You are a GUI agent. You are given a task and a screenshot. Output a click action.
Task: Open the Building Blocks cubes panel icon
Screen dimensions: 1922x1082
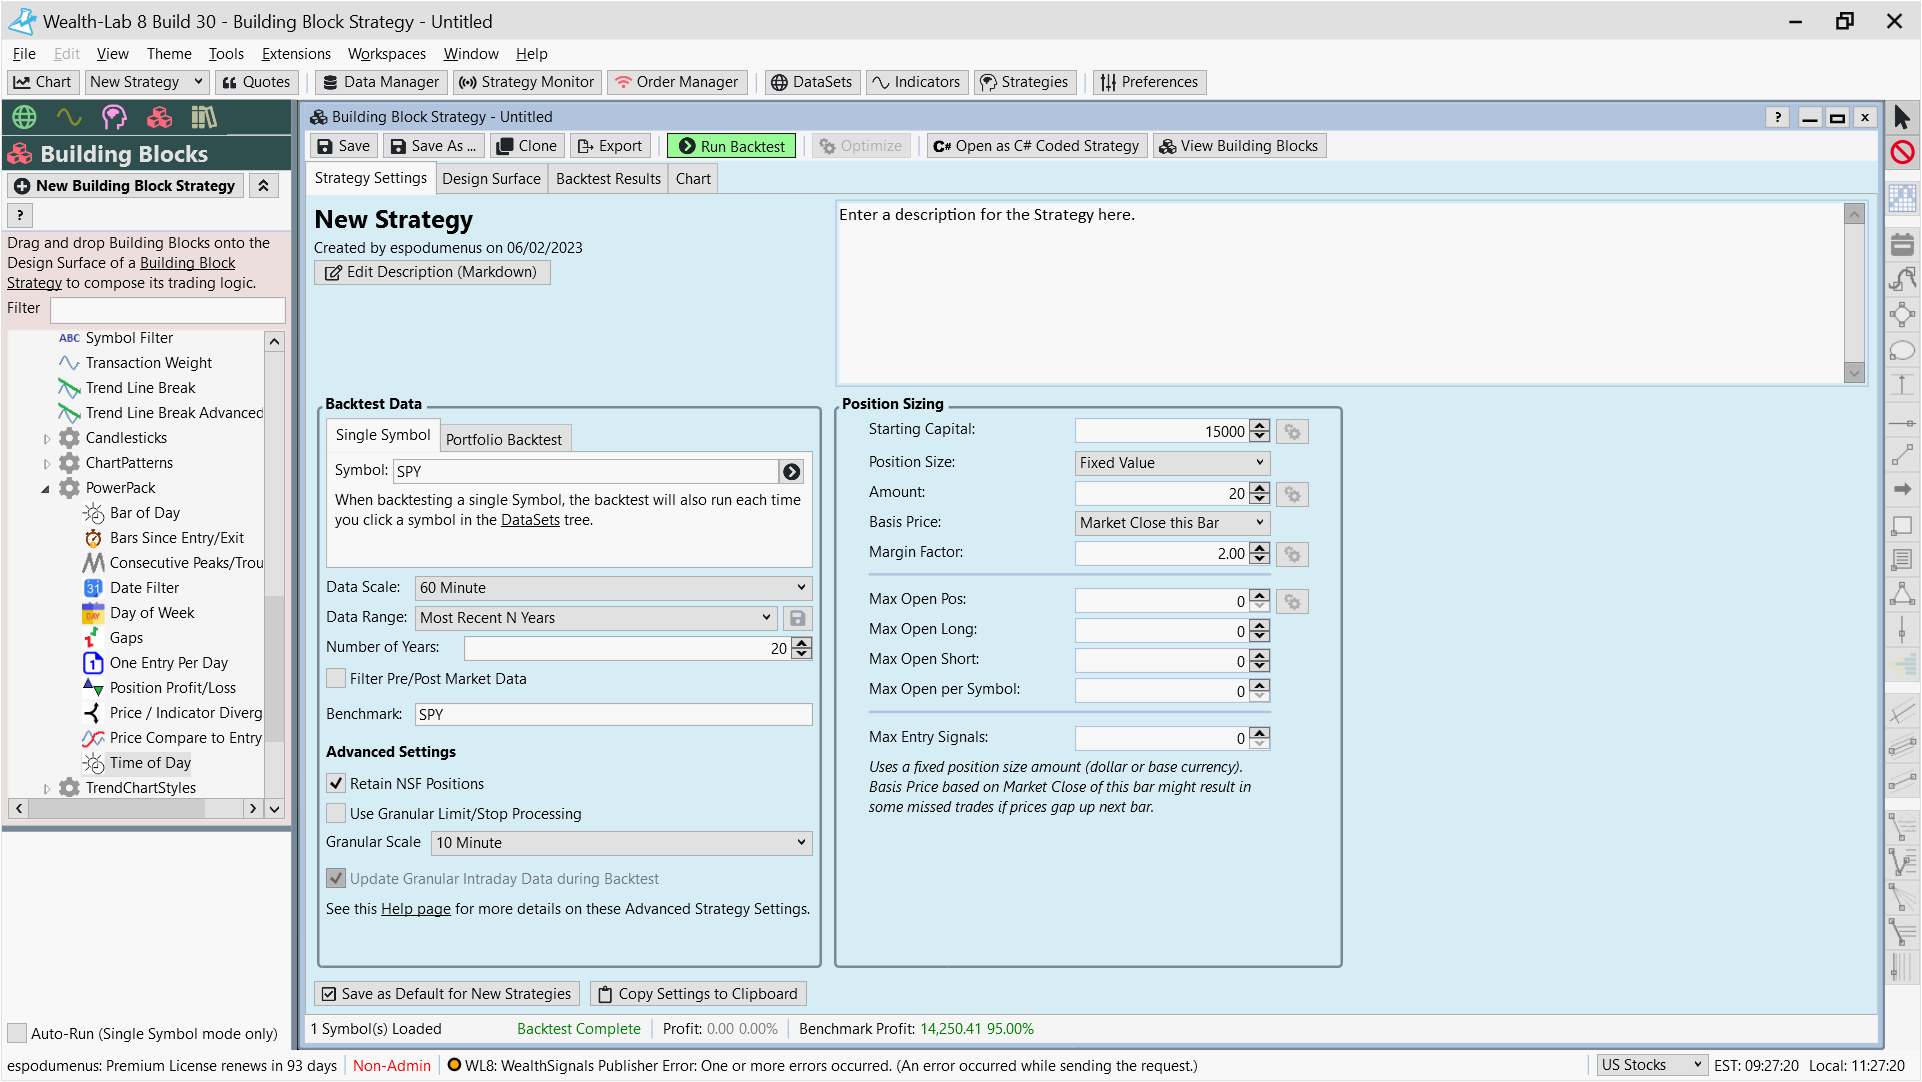[159, 118]
